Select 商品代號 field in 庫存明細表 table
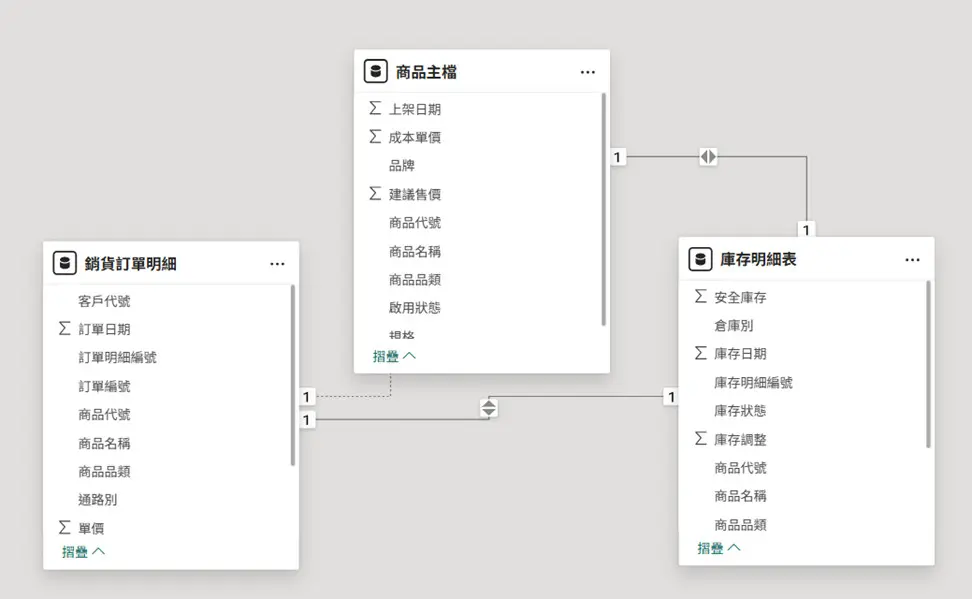This screenshot has height=599, width=972. click(x=740, y=468)
